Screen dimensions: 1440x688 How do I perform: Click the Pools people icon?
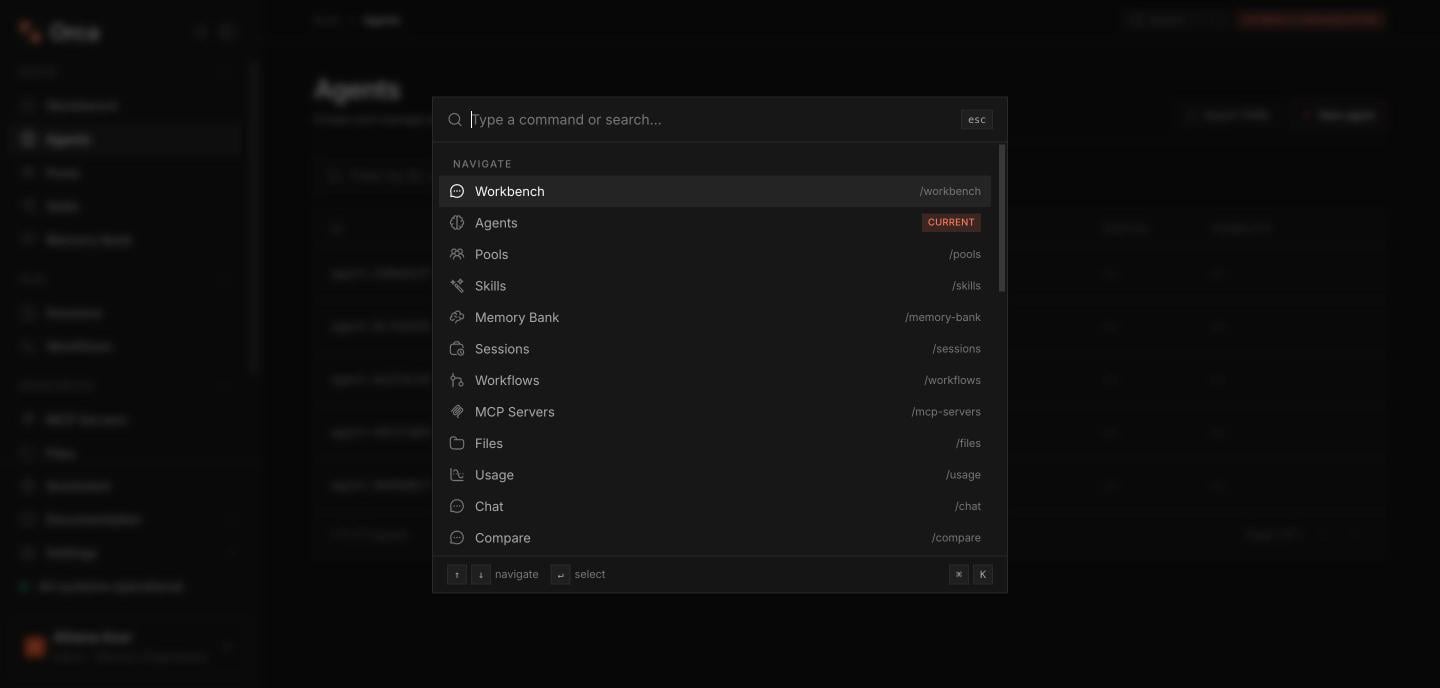(457, 254)
